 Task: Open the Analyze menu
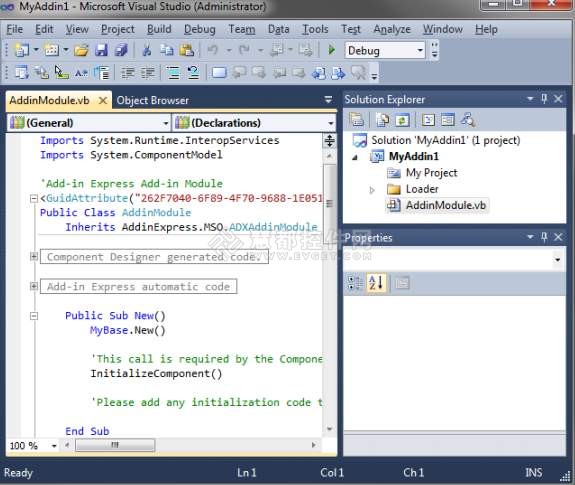[x=392, y=29]
